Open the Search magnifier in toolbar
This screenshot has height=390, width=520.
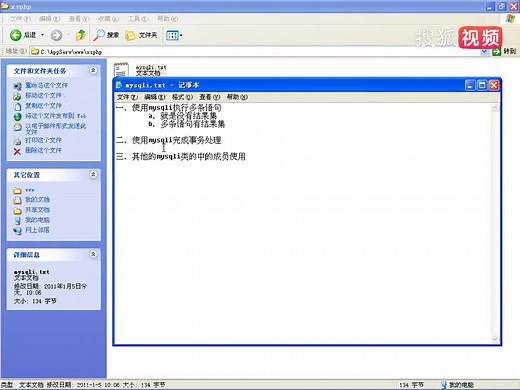pyautogui.click(x=106, y=35)
